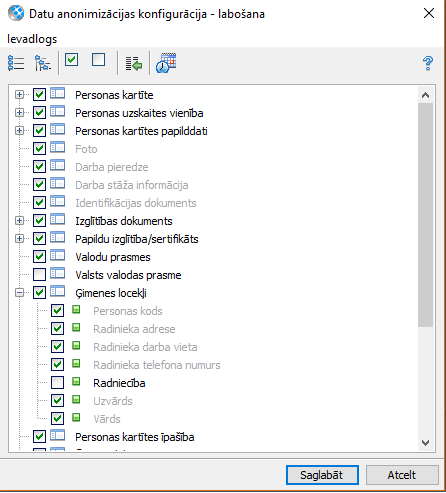446x493 pixels.
Task: Open help with the question mark icon
Action: pos(428,63)
